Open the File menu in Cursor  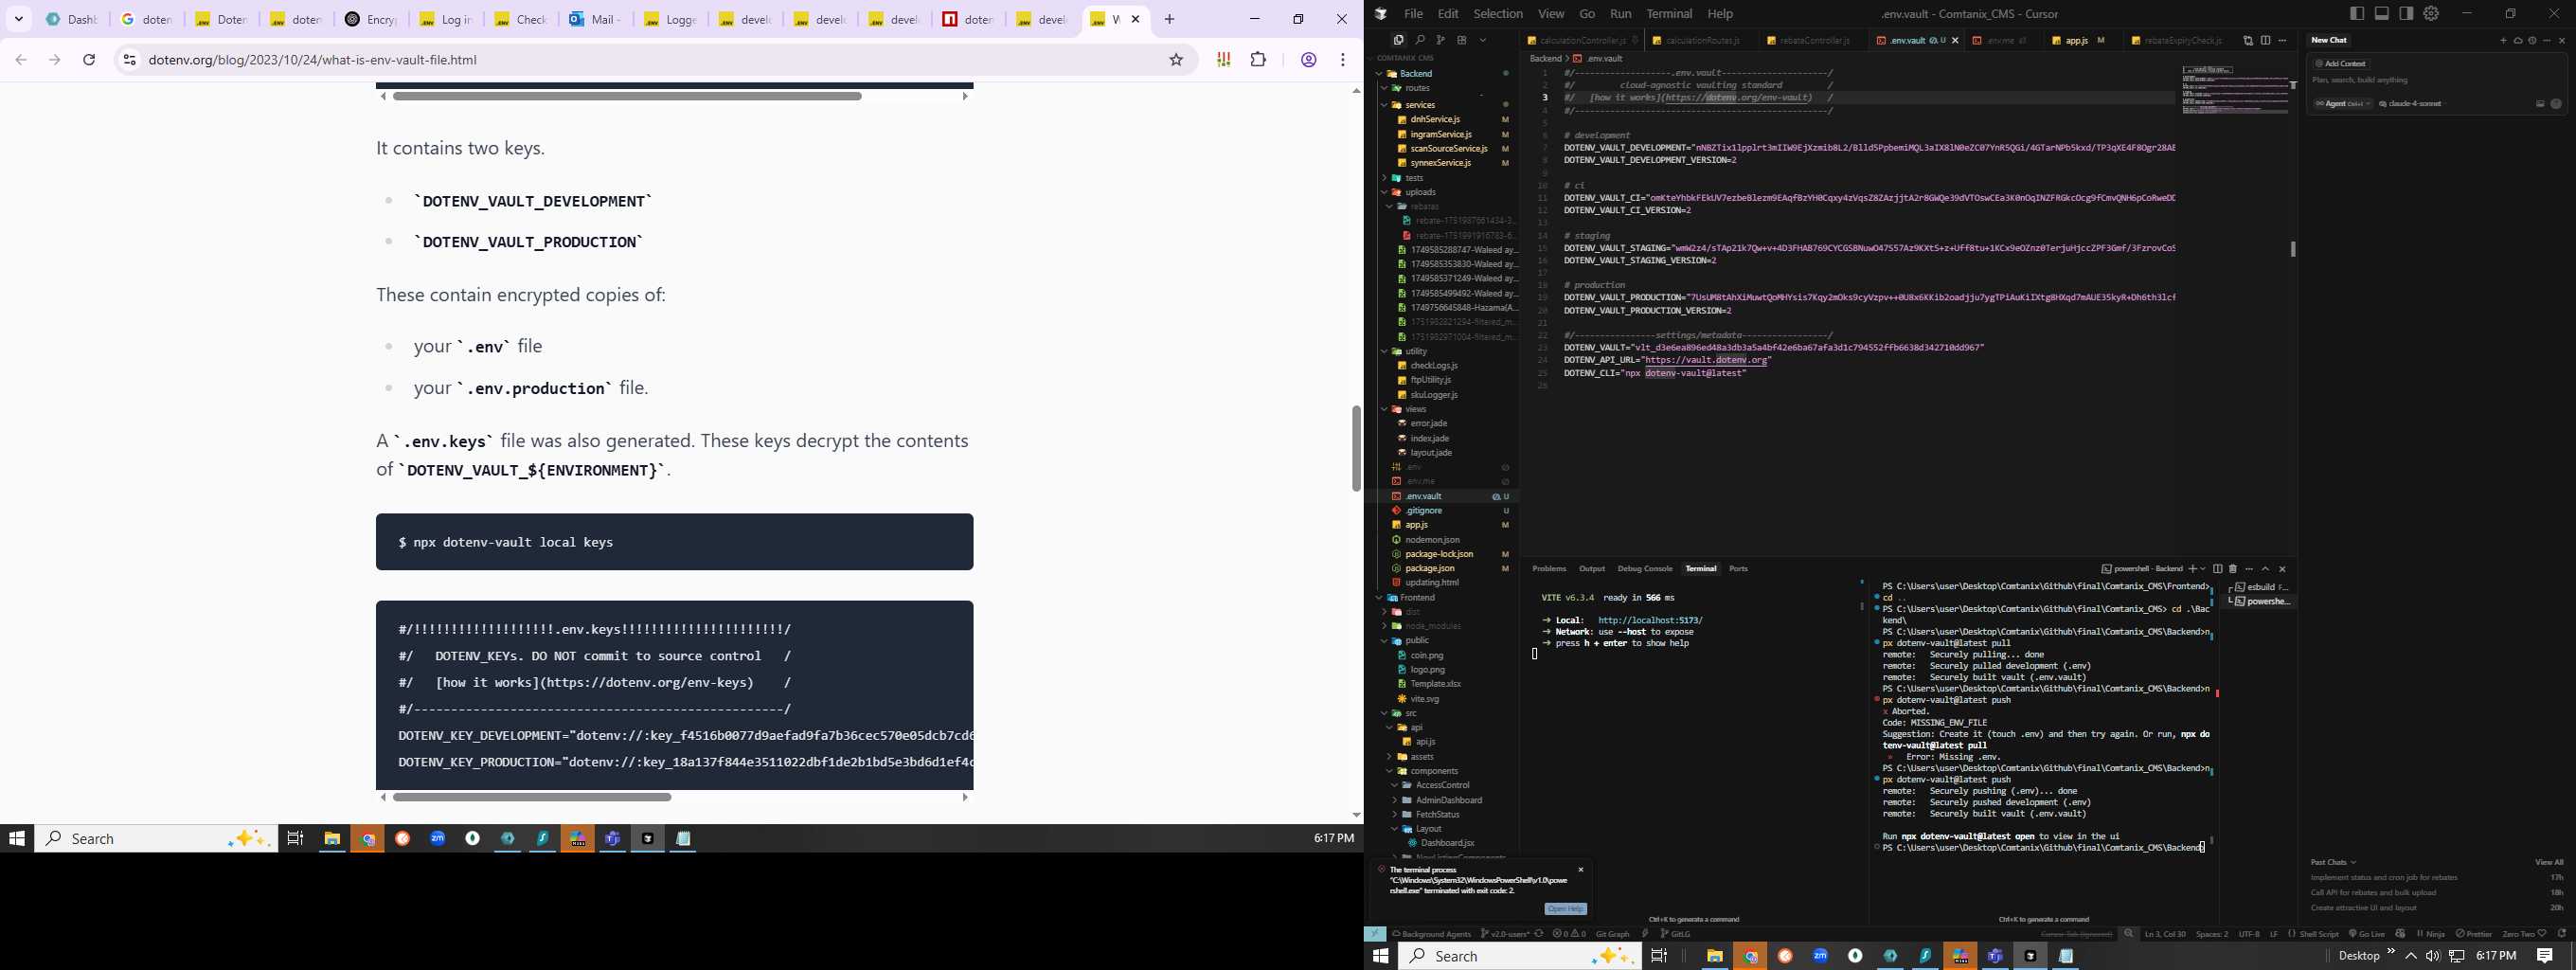pos(1413,14)
